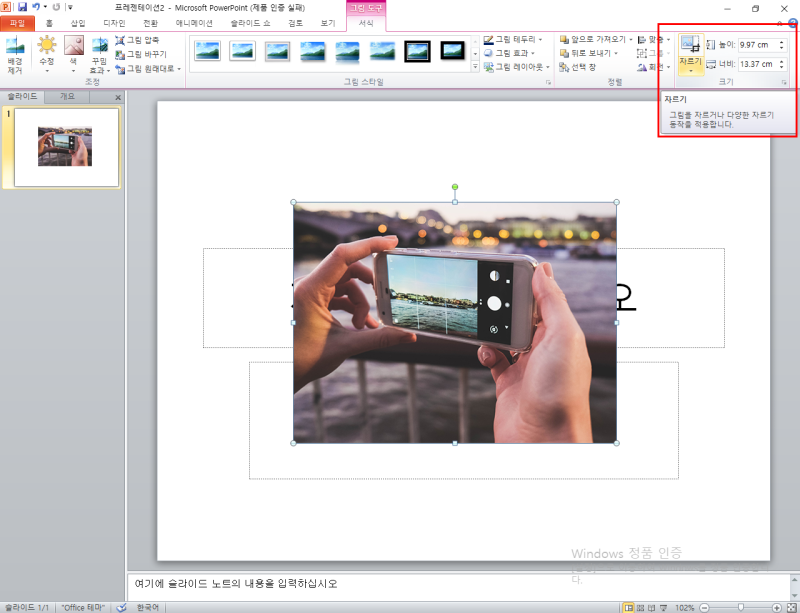Screen dimensions: 800x613
Task: Zoom out with the minus button
Action: click(704, 607)
